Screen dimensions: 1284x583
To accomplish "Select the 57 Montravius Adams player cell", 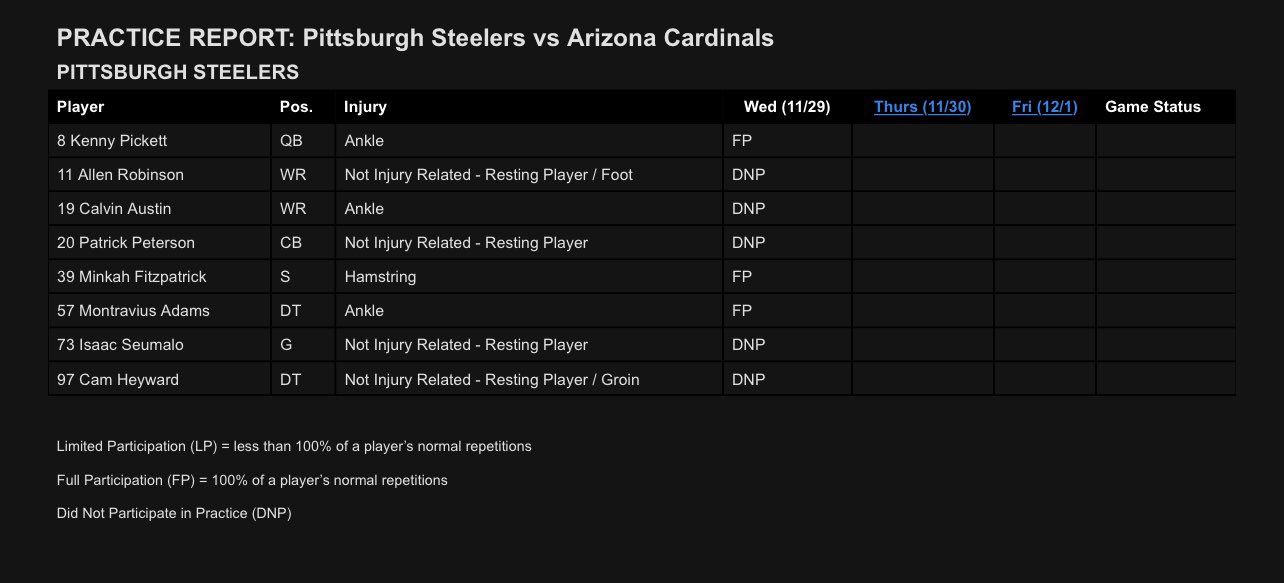I will tap(160, 311).
